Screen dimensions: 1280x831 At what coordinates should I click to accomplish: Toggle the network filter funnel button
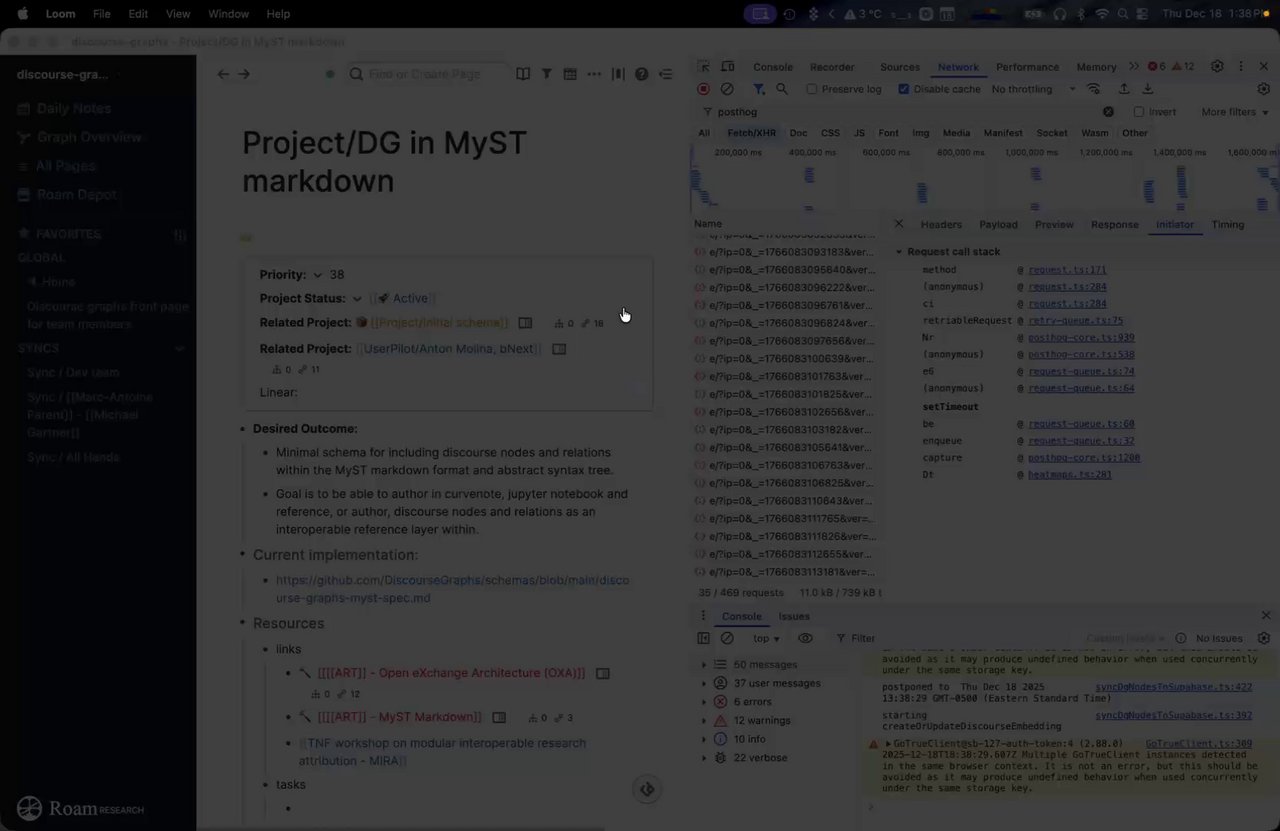point(758,89)
